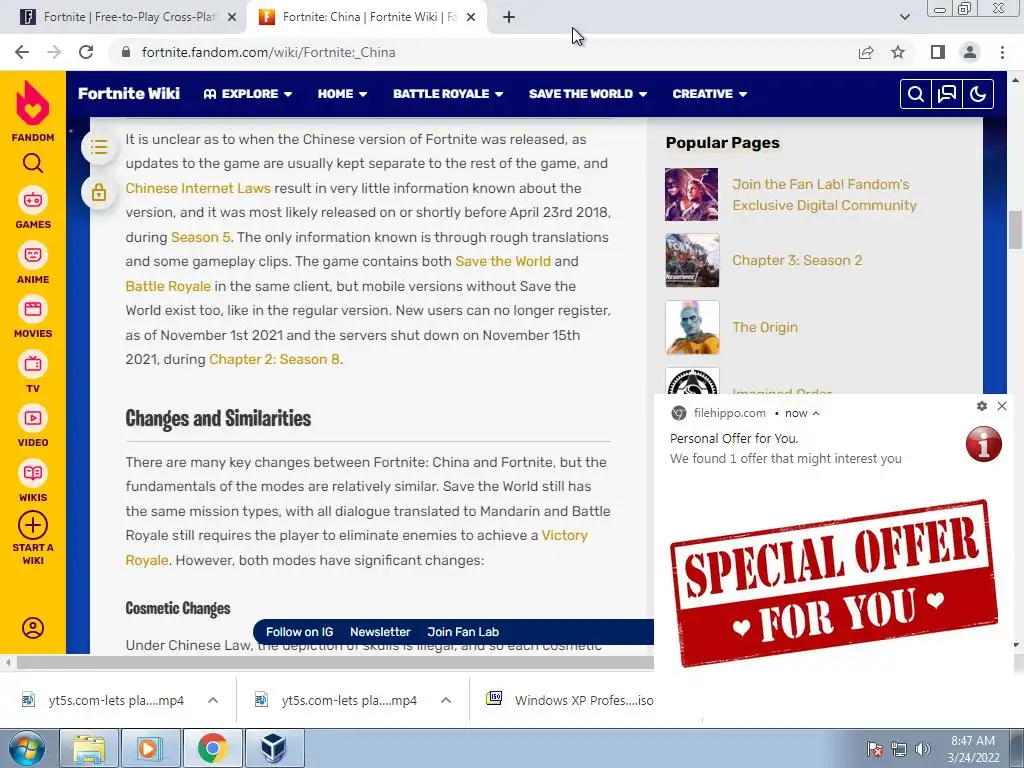Click the Join the Fan Lab thumbnail
Screen dimensions: 1024x768
(x=692, y=195)
